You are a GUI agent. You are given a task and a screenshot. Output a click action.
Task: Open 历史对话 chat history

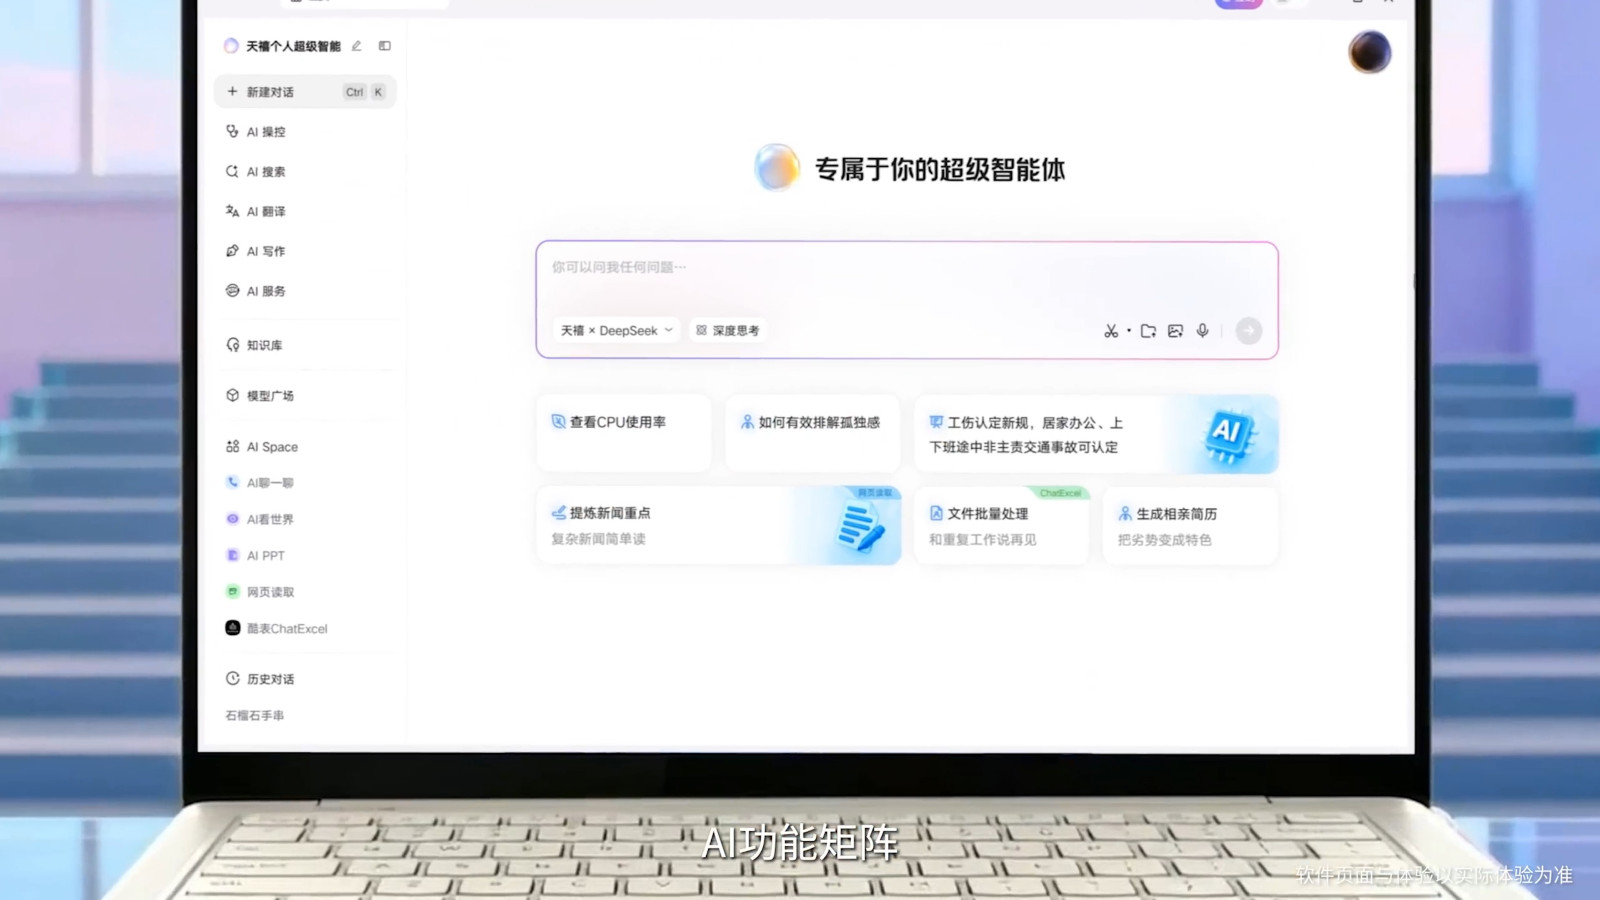270,679
